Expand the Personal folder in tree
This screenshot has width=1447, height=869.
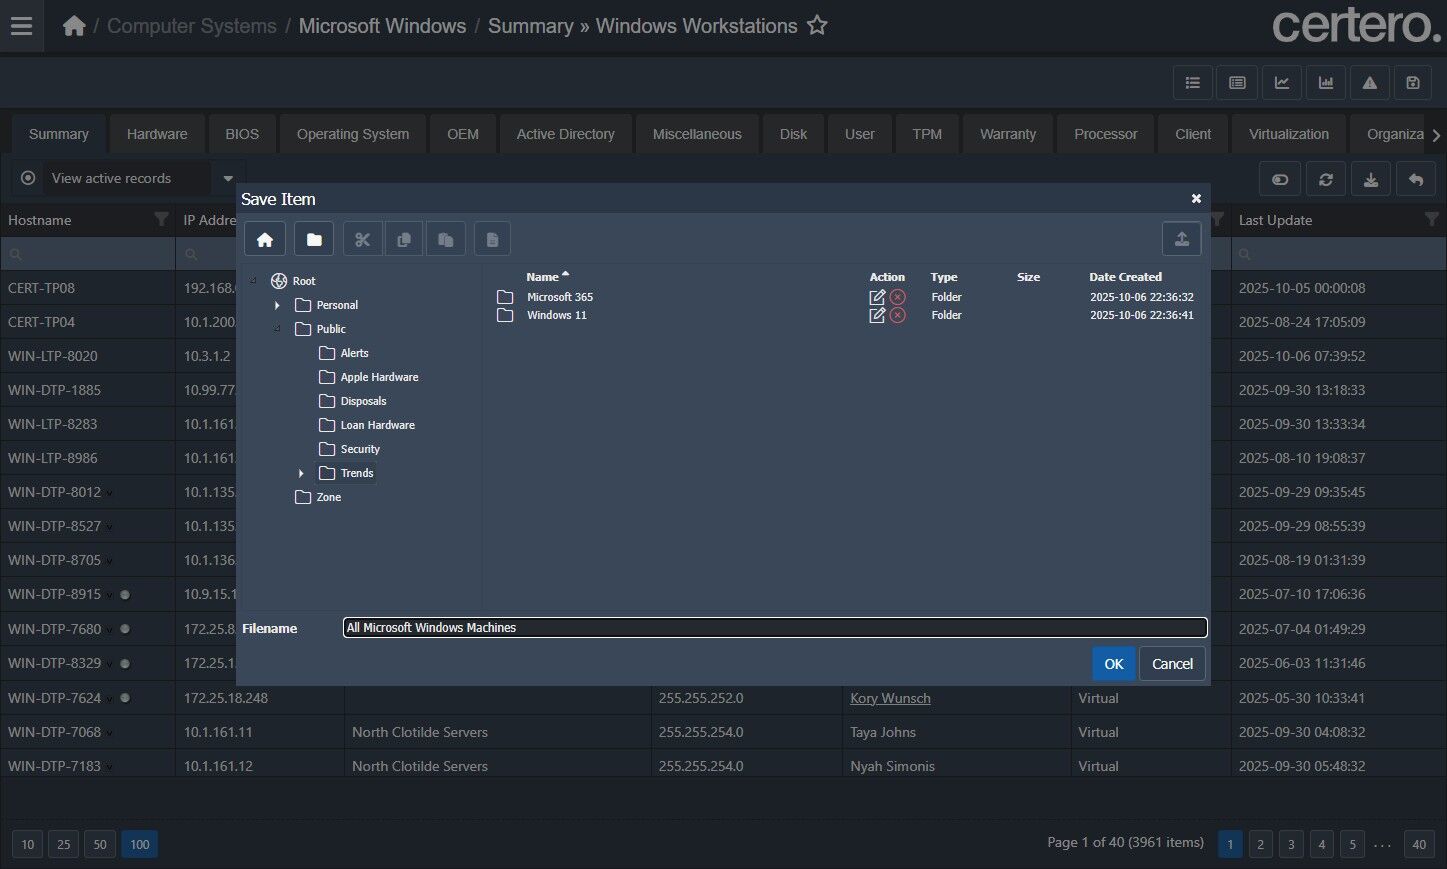click(278, 305)
